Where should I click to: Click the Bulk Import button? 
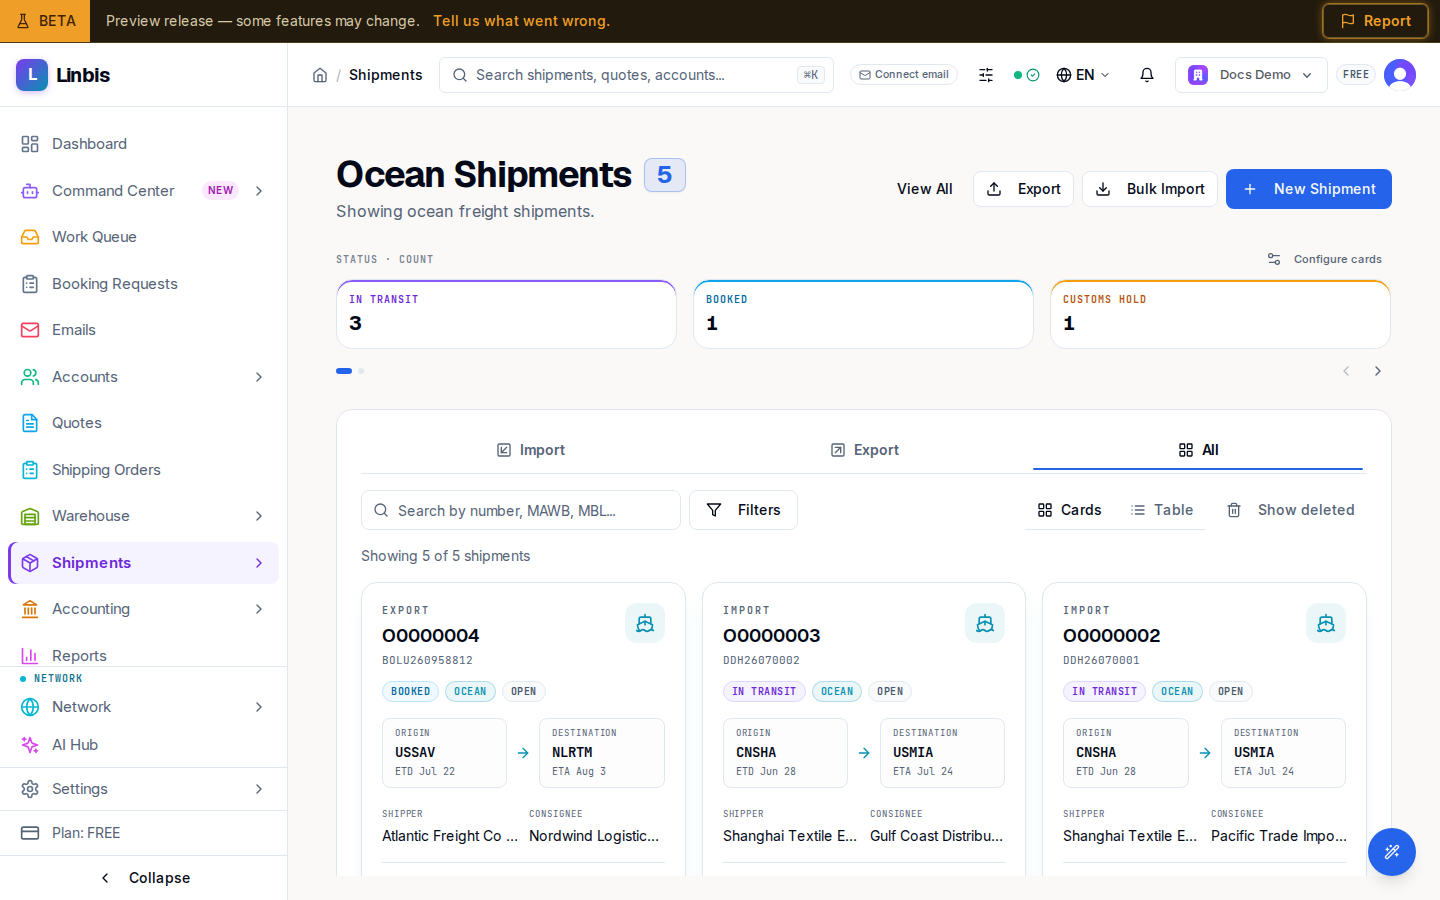click(x=1150, y=189)
